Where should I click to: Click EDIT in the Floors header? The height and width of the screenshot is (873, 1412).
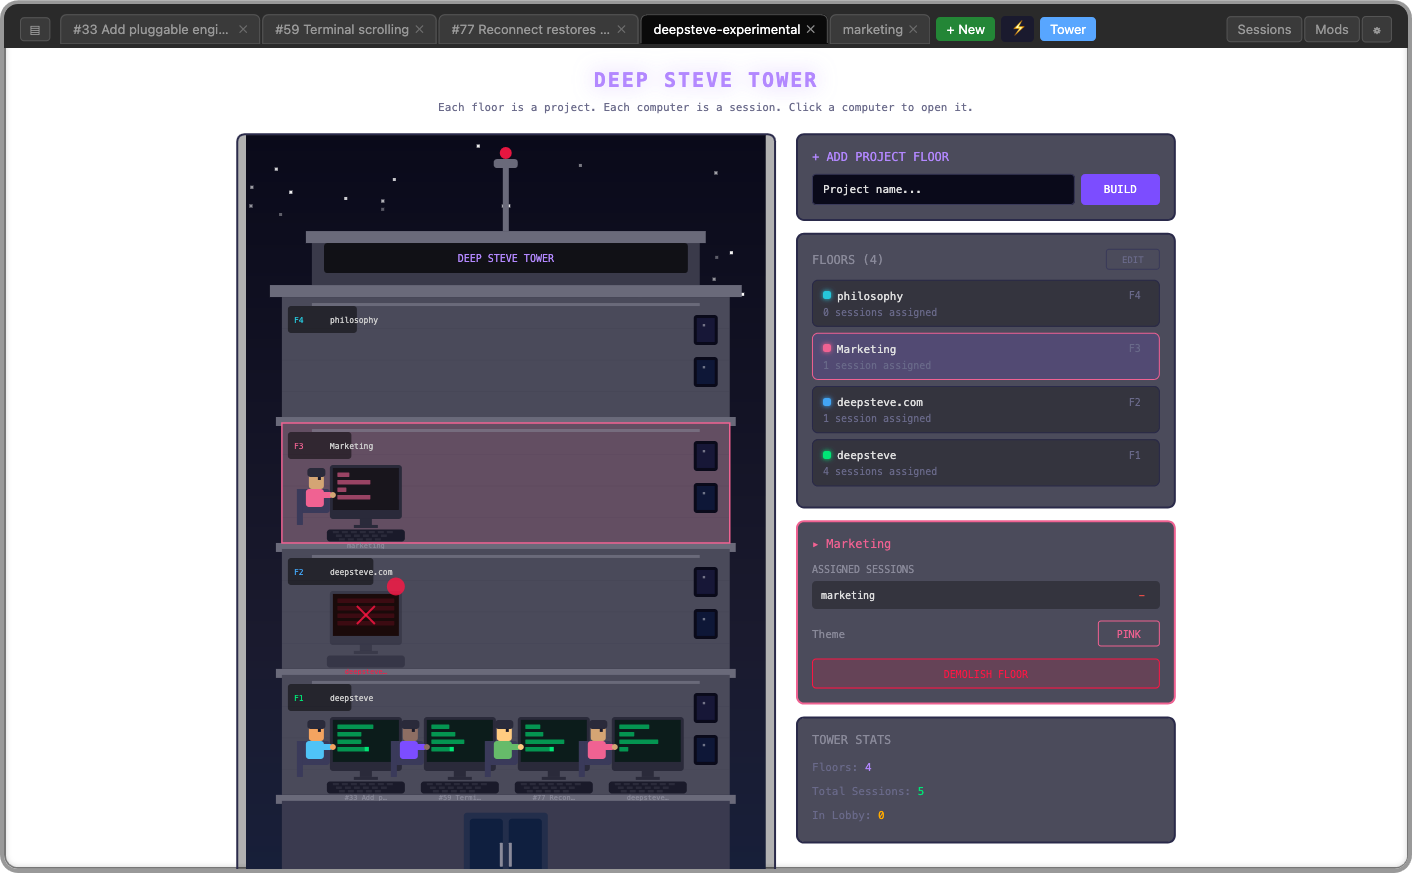1131,259
